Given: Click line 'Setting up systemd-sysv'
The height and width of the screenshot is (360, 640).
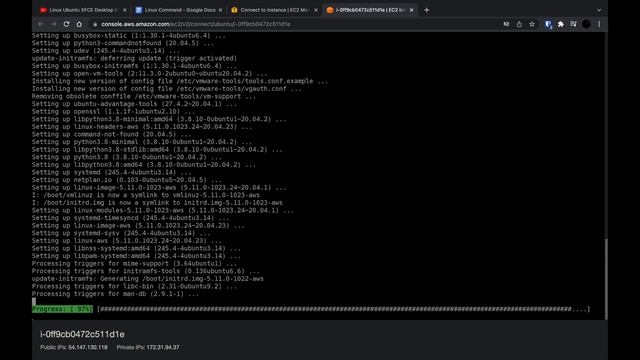Looking at the screenshot, I should point(121,233).
